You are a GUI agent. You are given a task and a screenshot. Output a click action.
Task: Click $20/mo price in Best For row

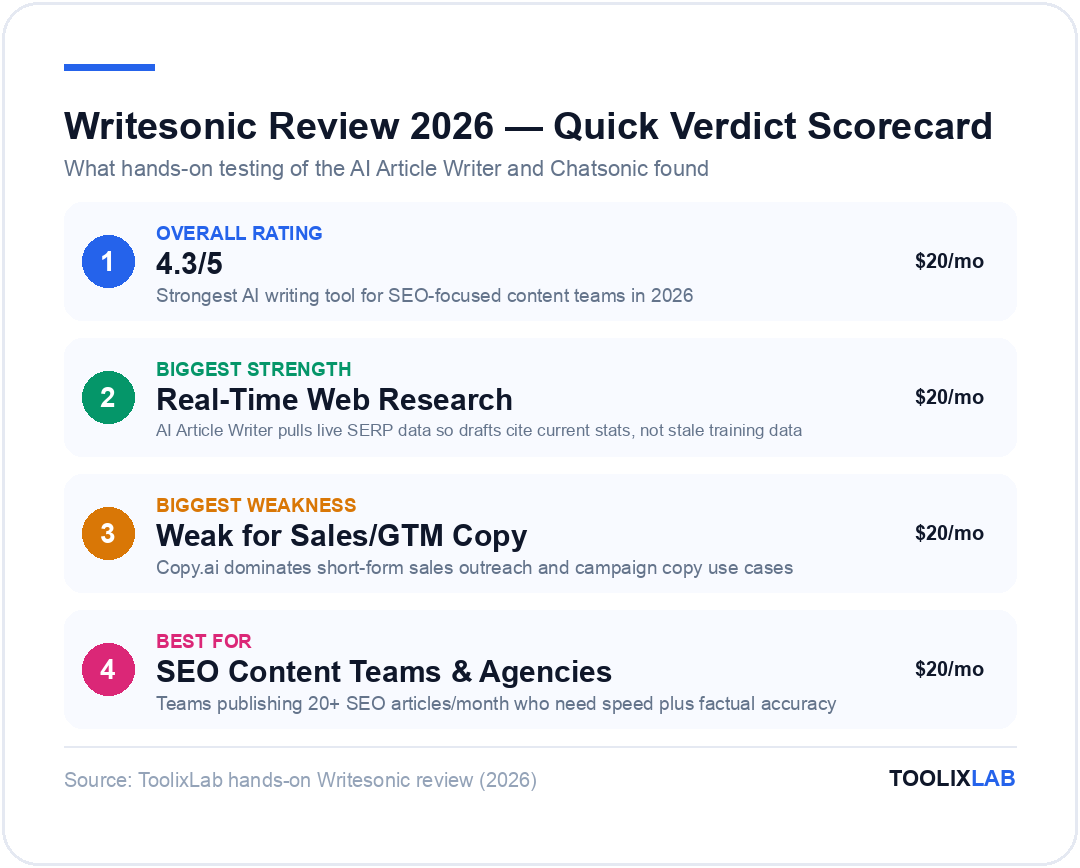(949, 669)
